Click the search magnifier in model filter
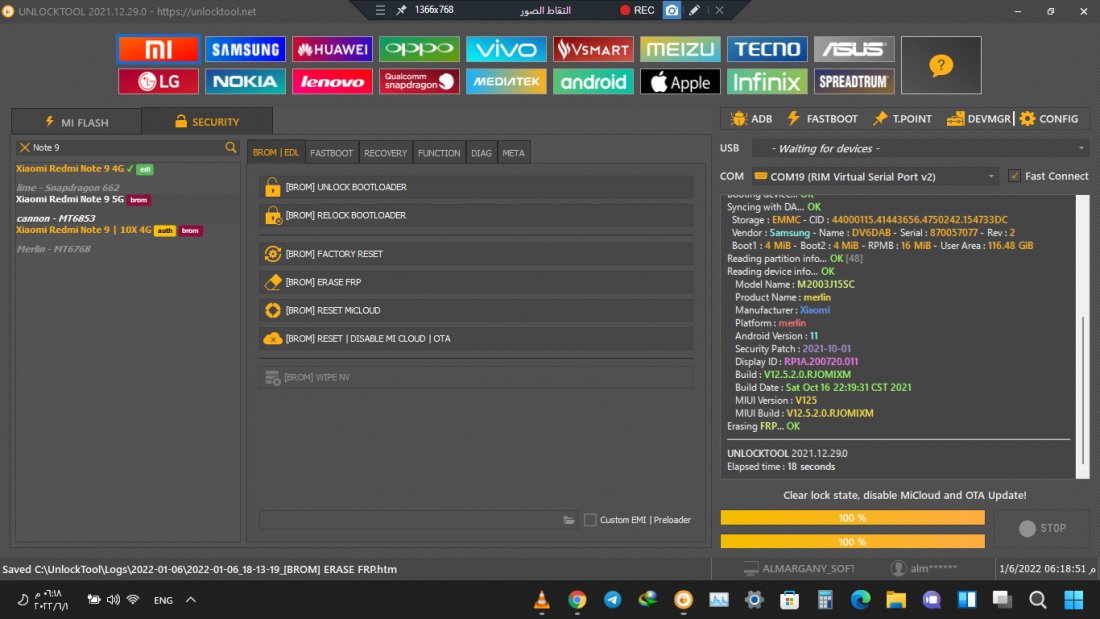Viewport: 1100px width, 619px height. coord(231,147)
